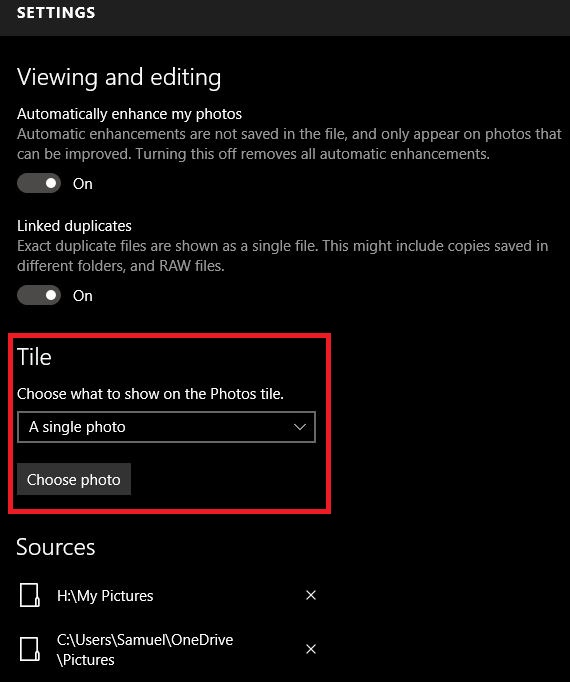Viewport: 570px width, 682px height.
Task: Disable the Linked duplicates switch
Action: [39, 295]
